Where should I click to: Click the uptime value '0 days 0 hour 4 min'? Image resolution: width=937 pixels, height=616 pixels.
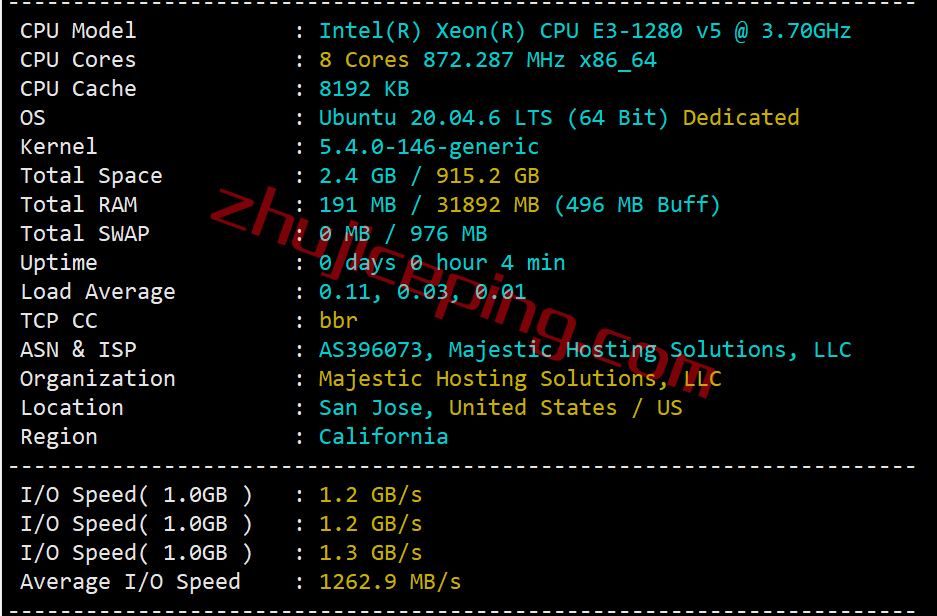pos(442,263)
